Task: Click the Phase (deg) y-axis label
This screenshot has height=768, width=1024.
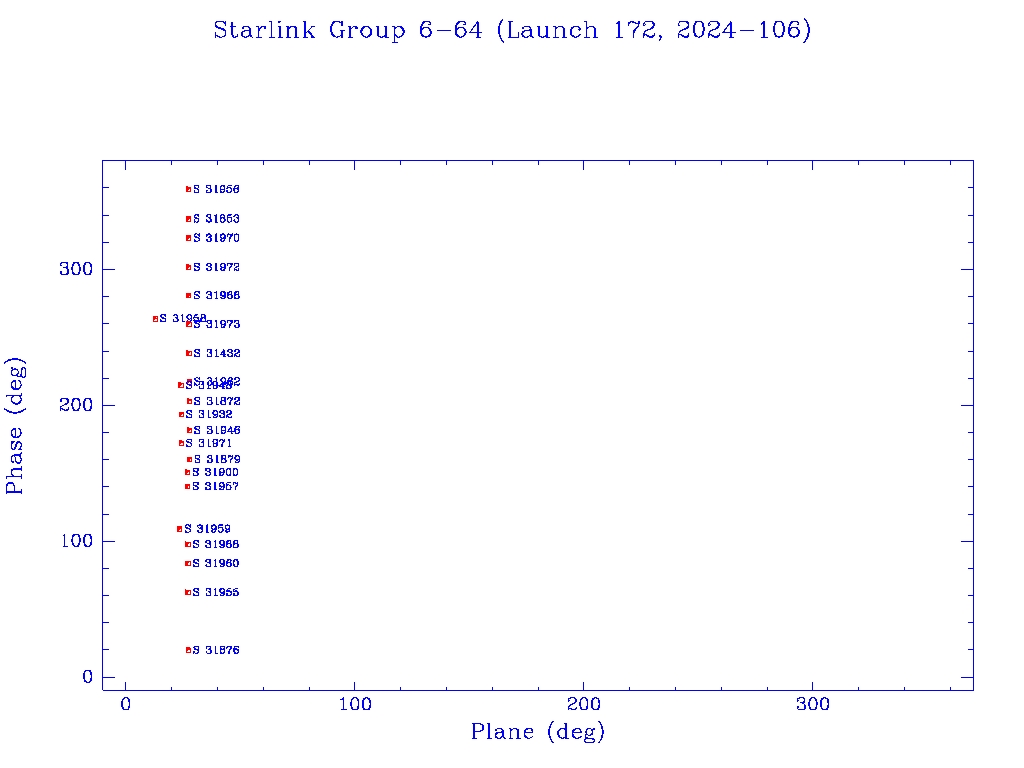Action: (x=16, y=425)
